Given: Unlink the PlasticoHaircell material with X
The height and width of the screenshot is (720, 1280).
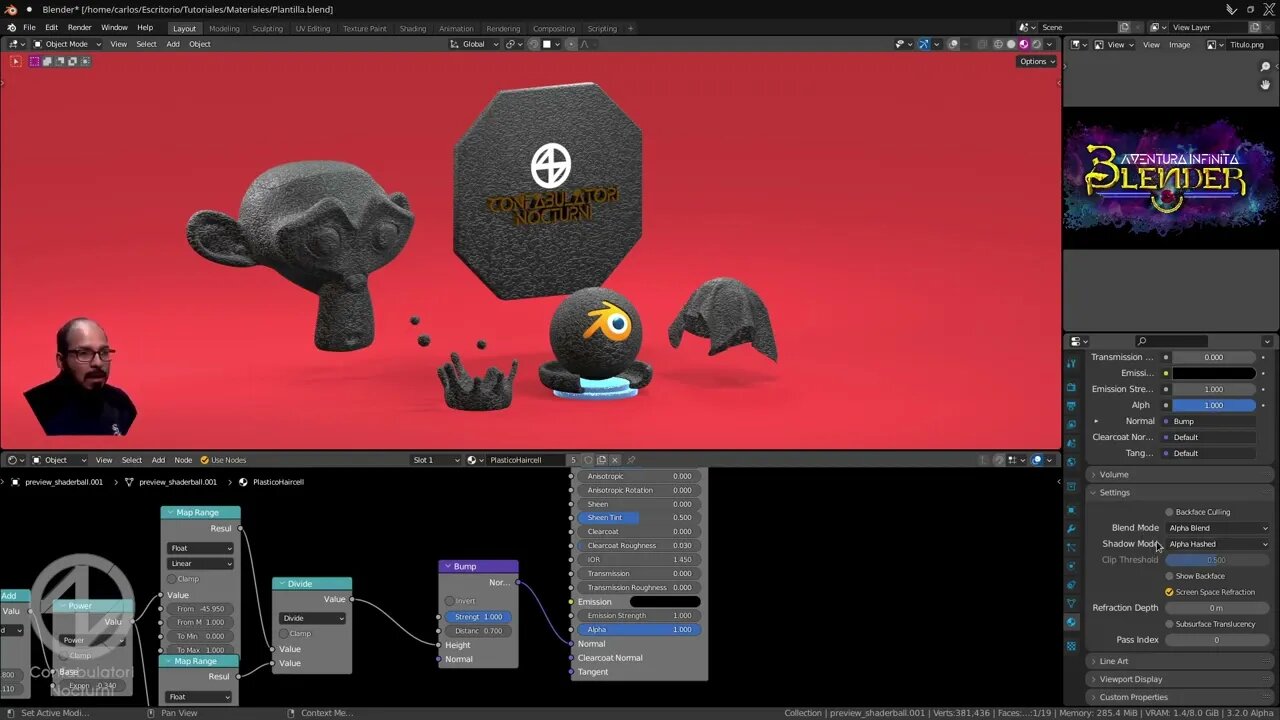Looking at the screenshot, I should point(615,460).
